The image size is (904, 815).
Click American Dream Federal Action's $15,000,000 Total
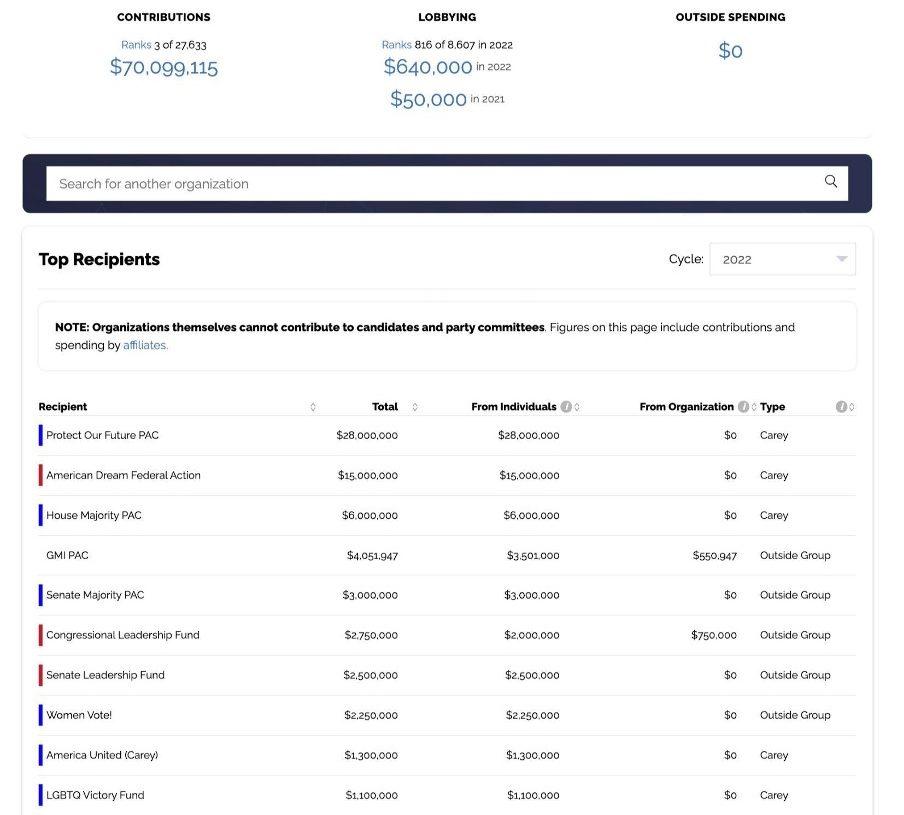click(x=368, y=476)
